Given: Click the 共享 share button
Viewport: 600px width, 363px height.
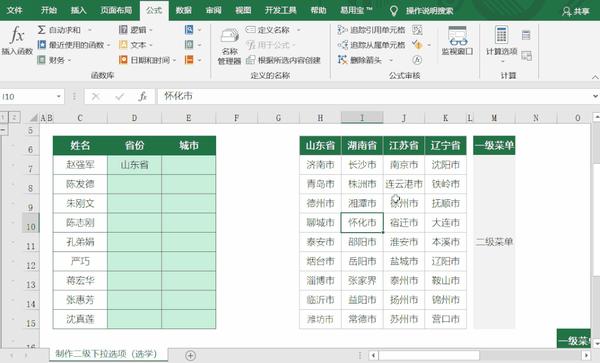Looking at the screenshot, I should tap(576, 11).
